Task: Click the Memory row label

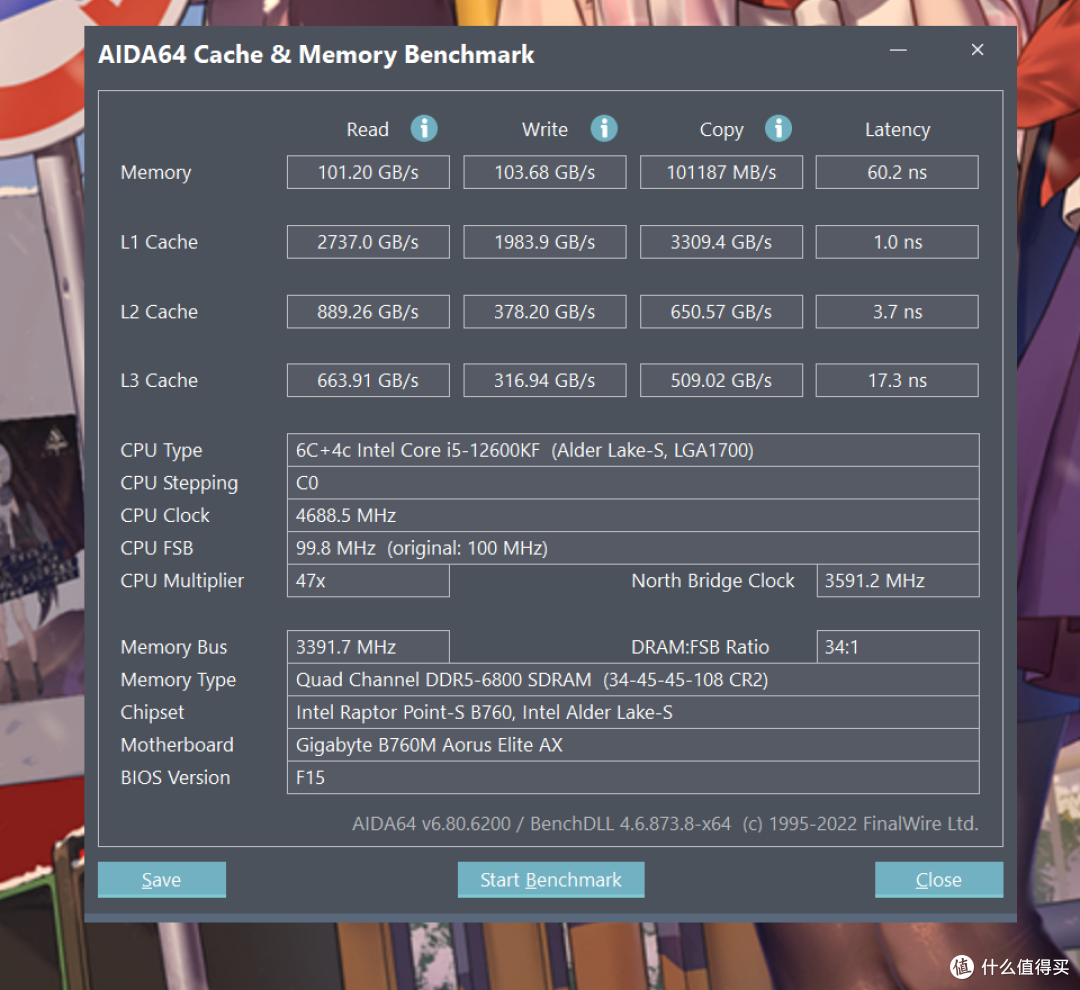Action: (x=156, y=173)
